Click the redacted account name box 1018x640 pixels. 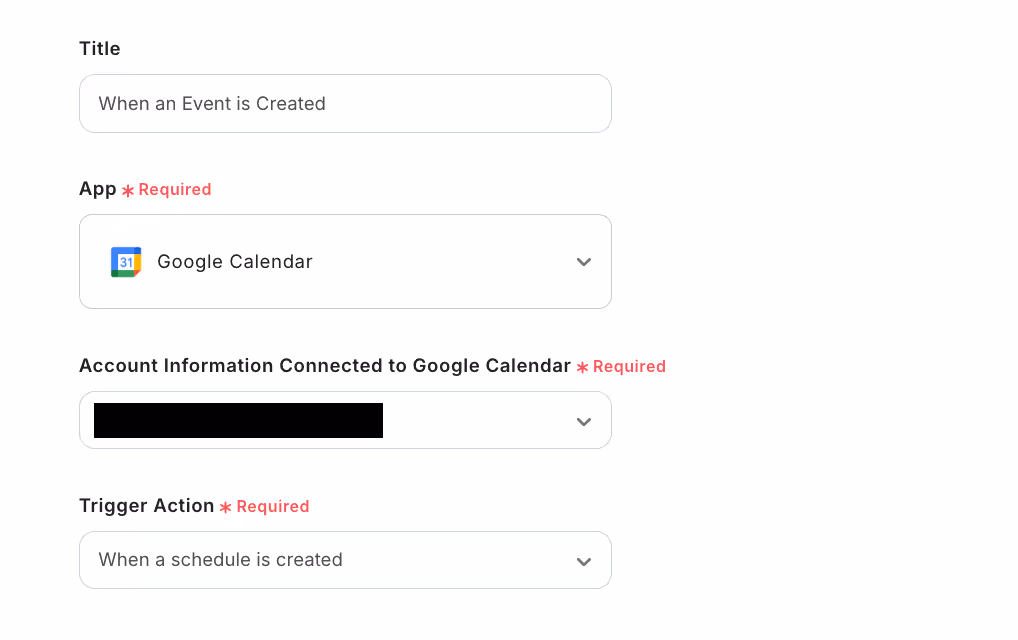tap(238, 420)
